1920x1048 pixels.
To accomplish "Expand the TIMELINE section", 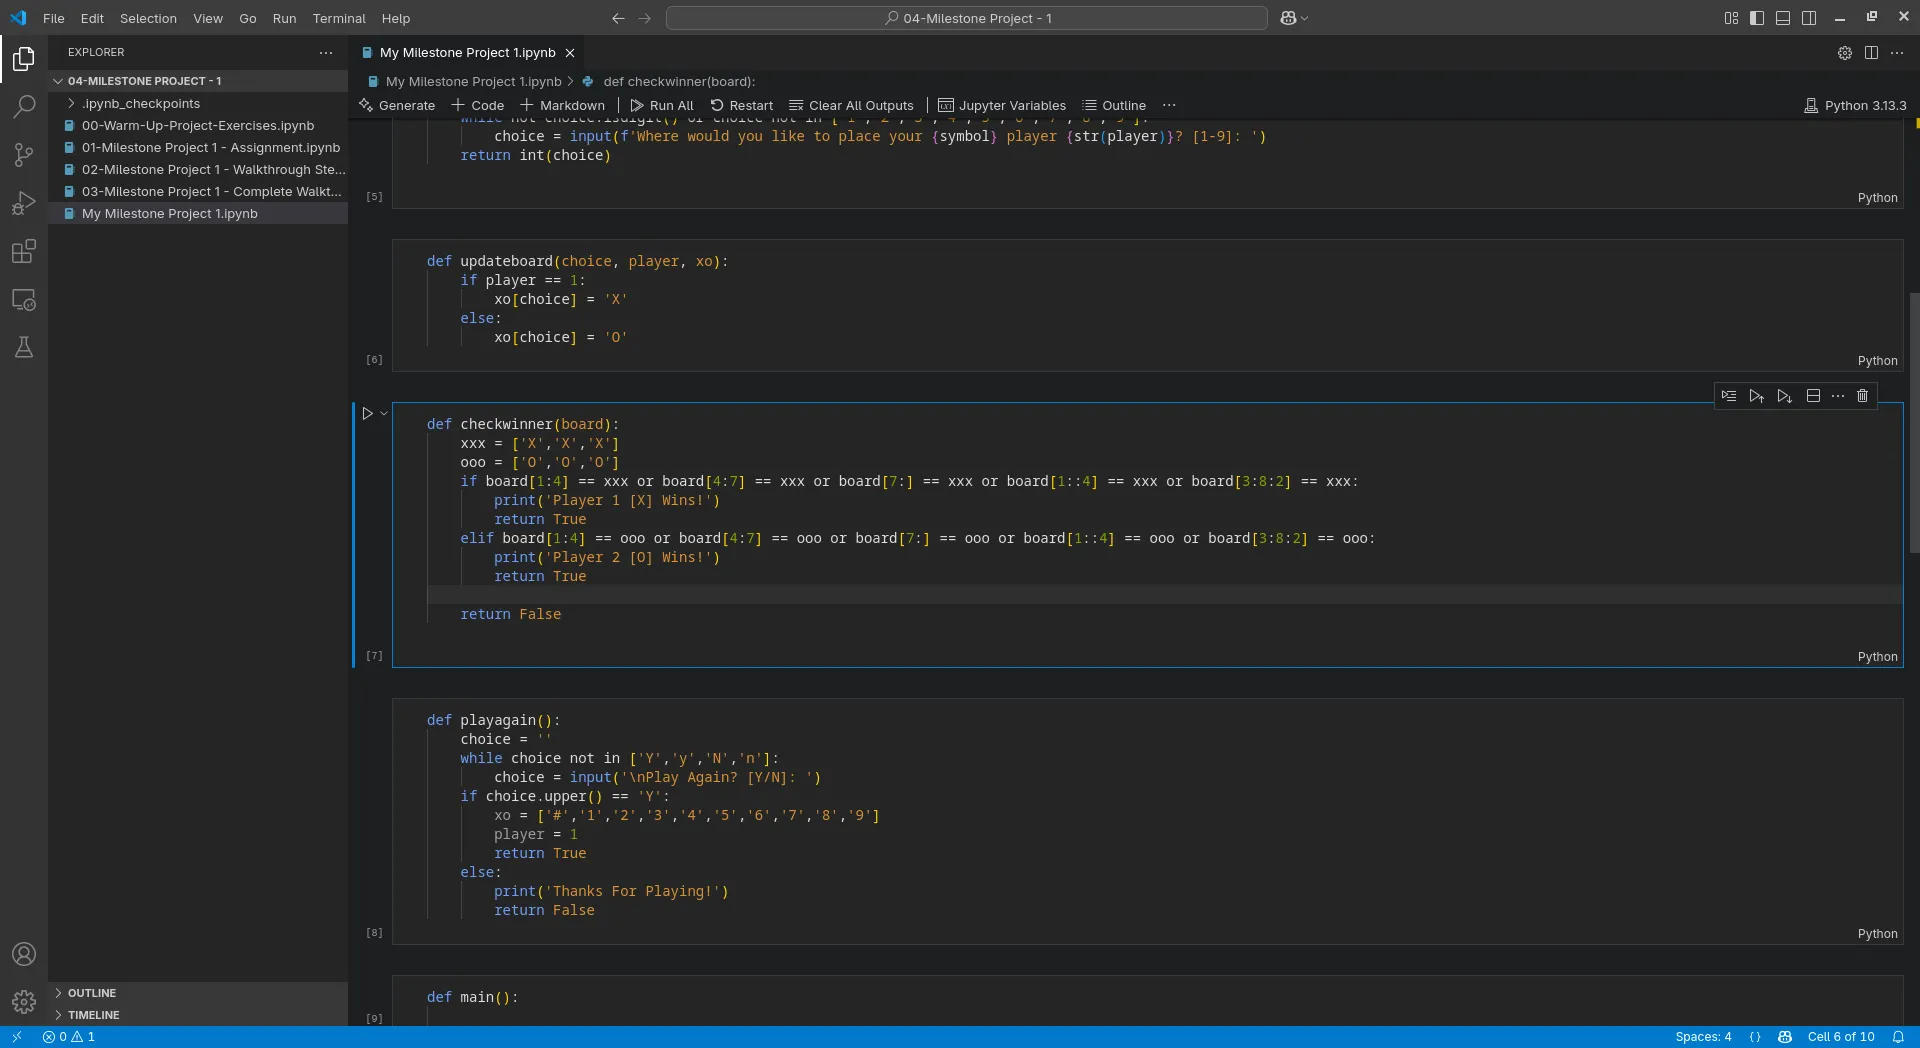I will (x=198, y=1015).
